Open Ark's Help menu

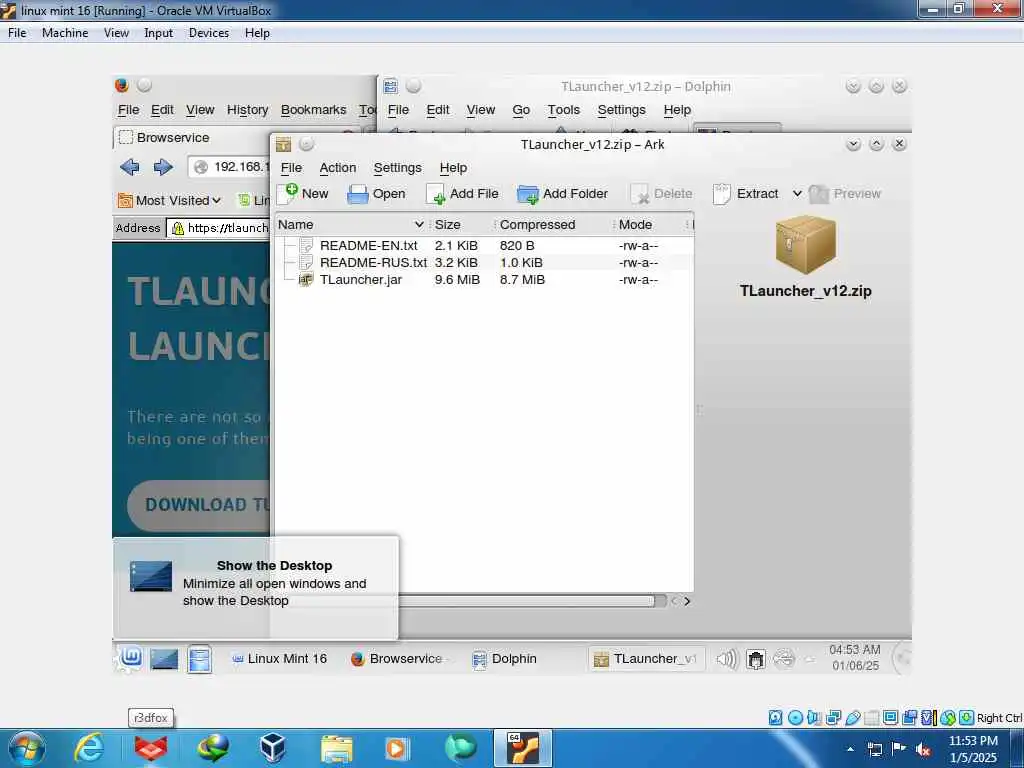coord(453,168)
